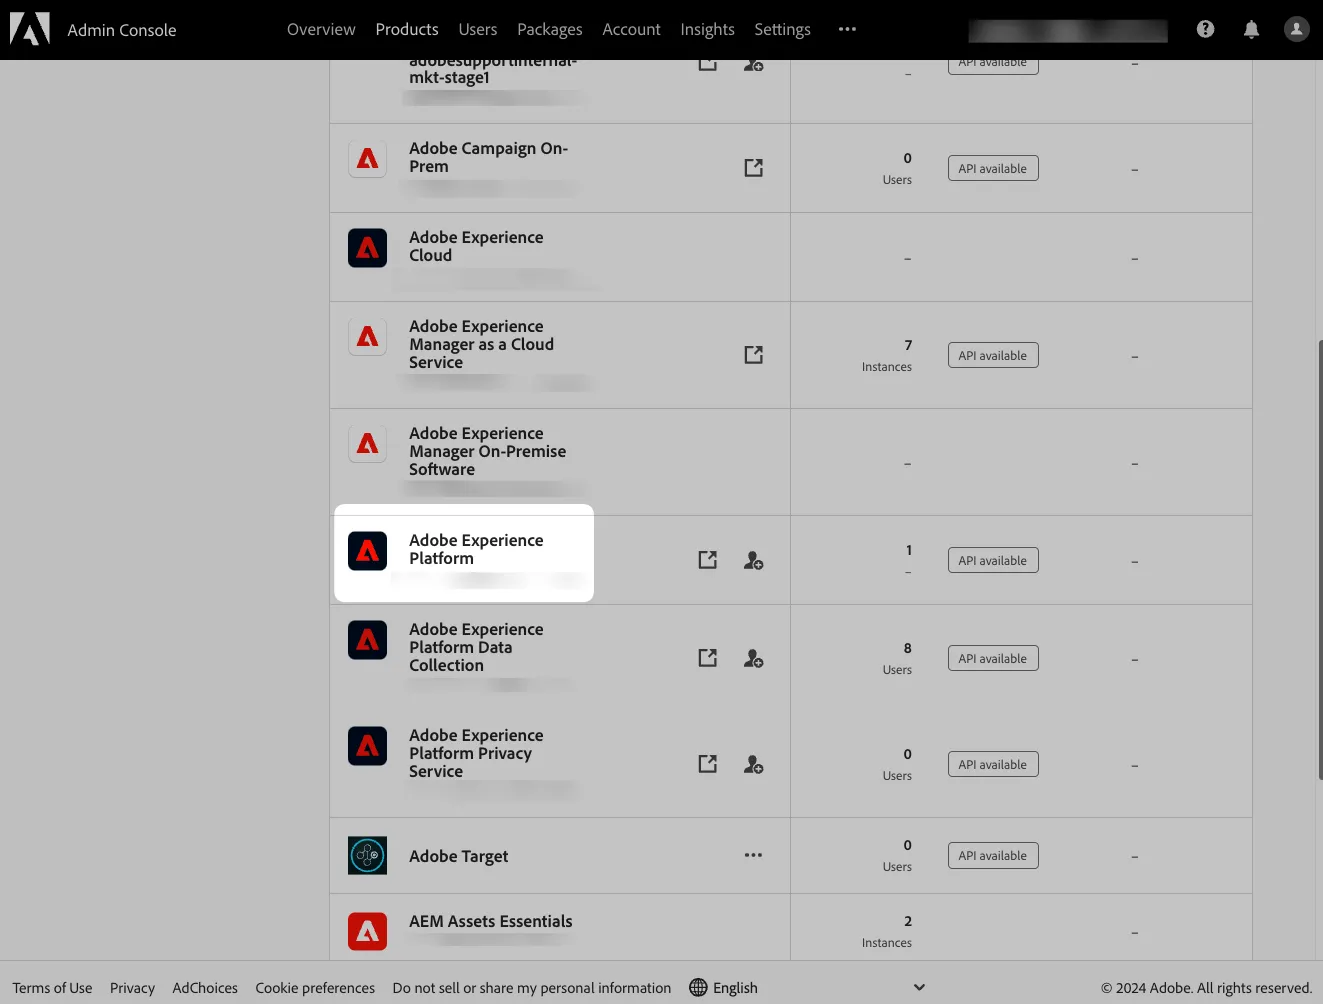1323x1004 pixels.
Task: Open the Privacy footer link
Action: 132,988
